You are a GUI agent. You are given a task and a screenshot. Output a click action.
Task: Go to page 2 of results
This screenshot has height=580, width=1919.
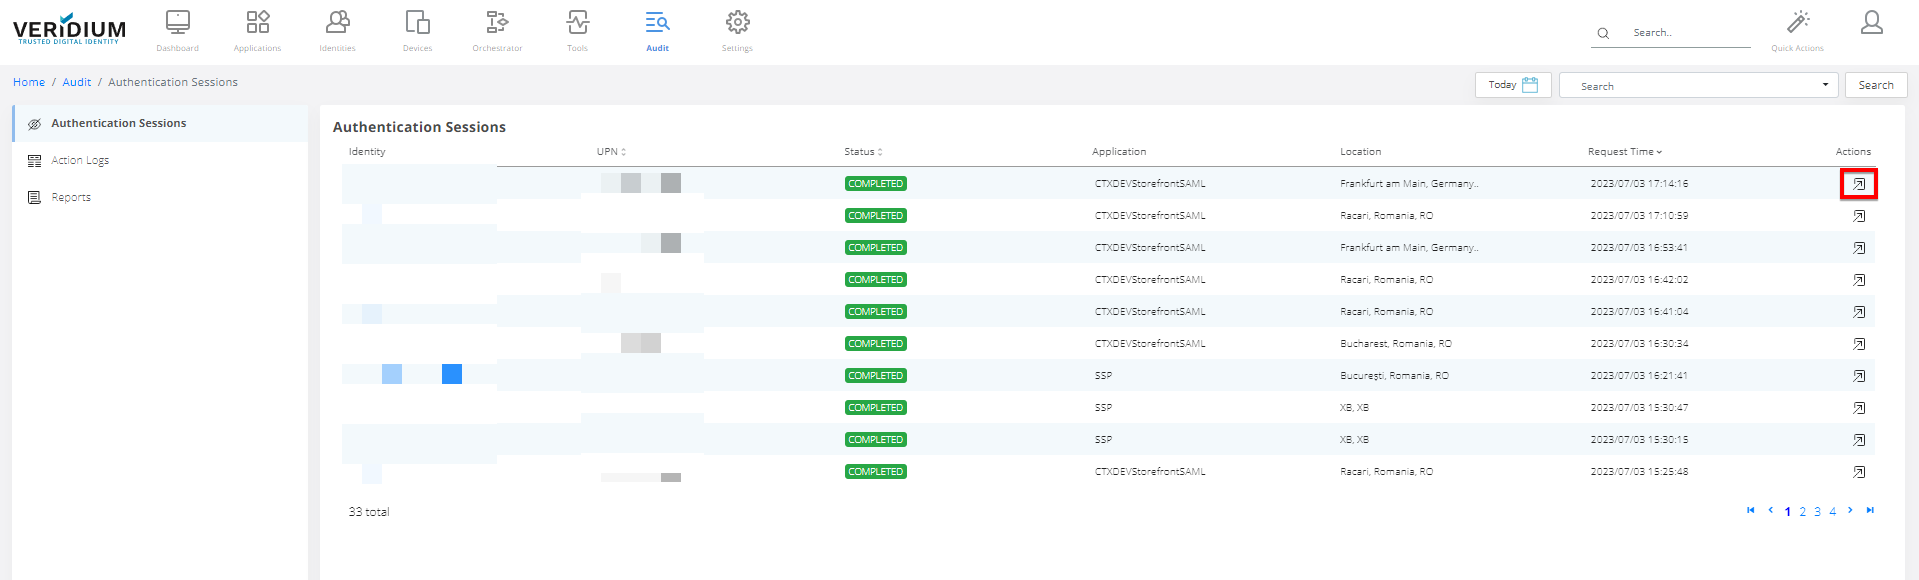1803,512
